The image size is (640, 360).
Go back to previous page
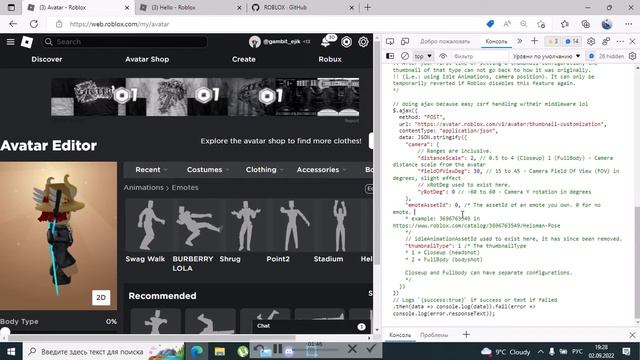[x=13, y=24]
